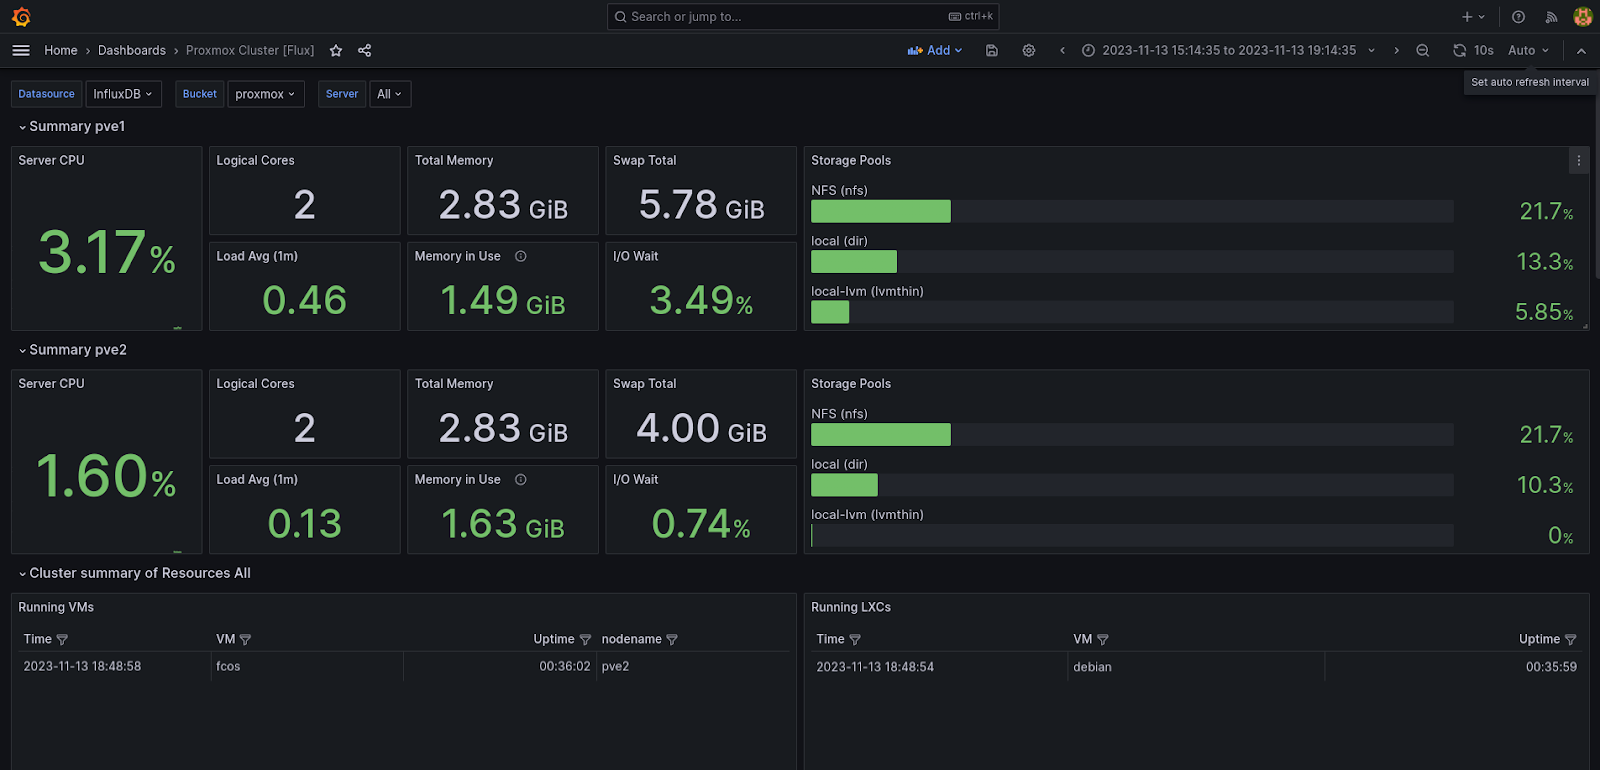
Task: Click the 00:35:59 uptime value
Action: pyautogui.click(x=1551, y=667)
